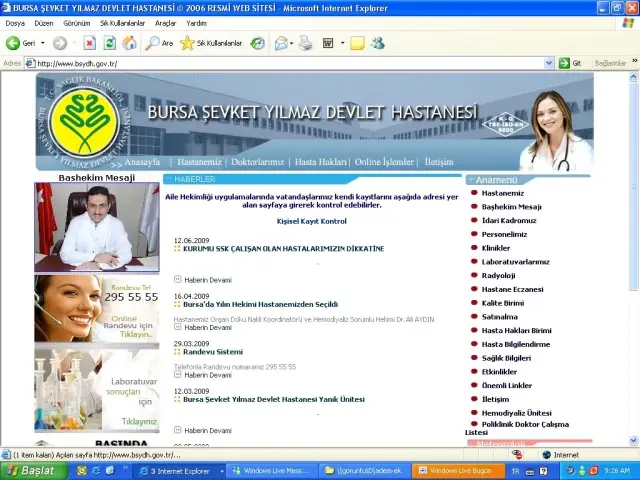Screen dimensions: 640x480
Task: Open Hastane Eczanesi menu entry
Action: [512, 289]
